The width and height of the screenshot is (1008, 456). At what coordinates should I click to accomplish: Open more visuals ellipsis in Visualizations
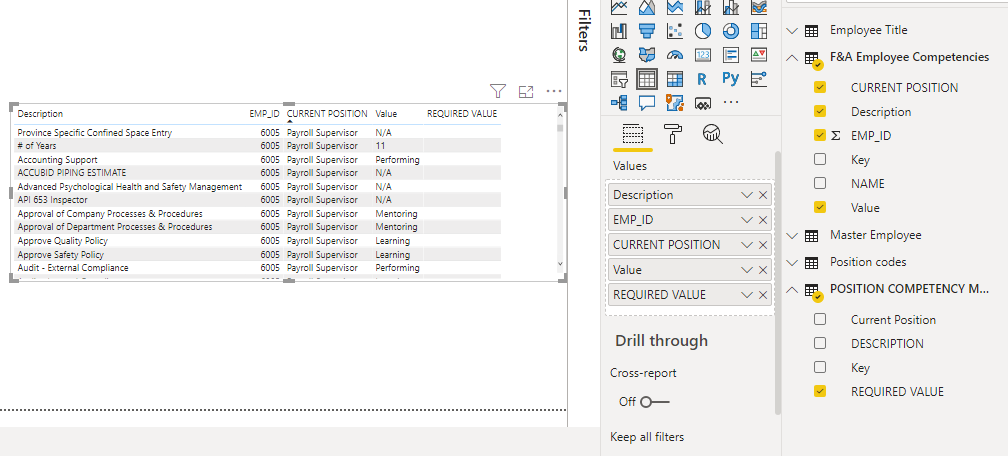pyautogui.click(x=731, y=102)
